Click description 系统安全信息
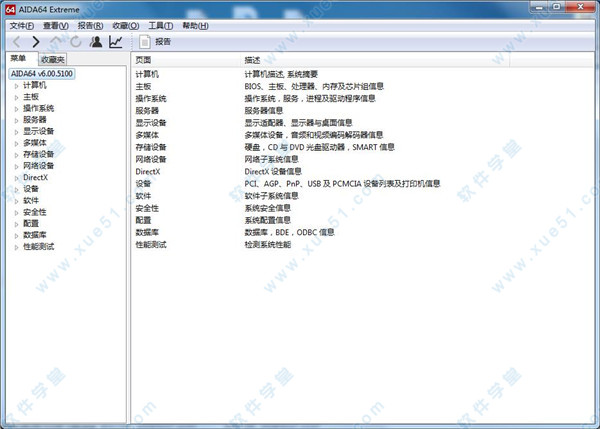 [267, 208]
